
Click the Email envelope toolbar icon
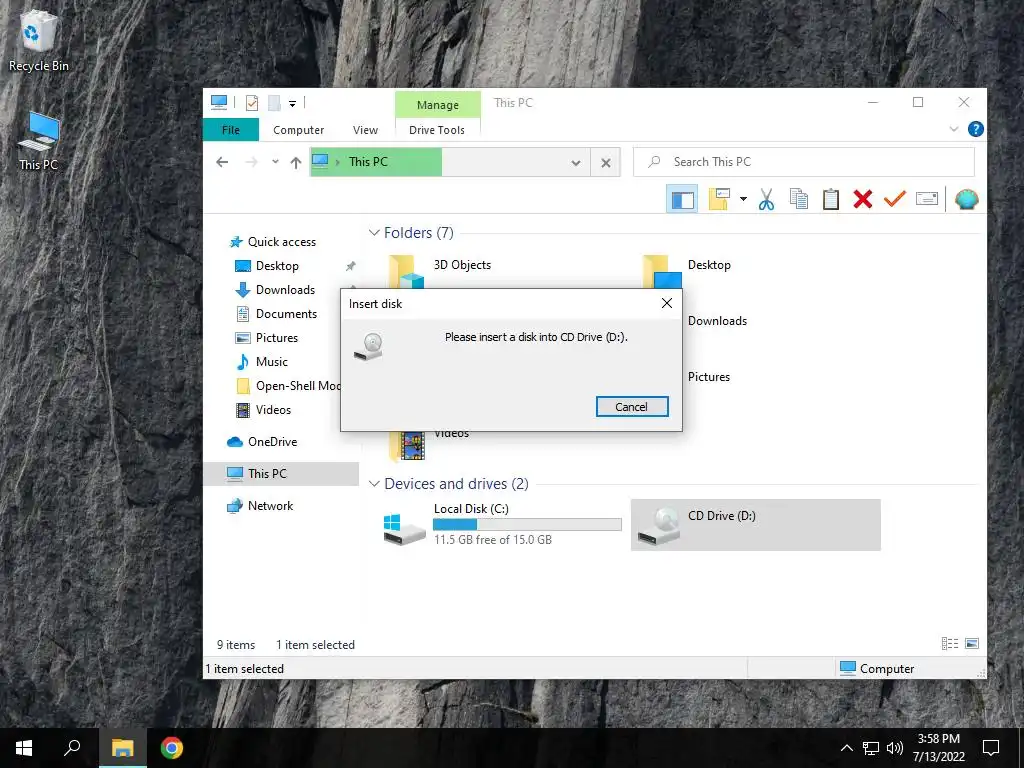(x=927, y=199)
